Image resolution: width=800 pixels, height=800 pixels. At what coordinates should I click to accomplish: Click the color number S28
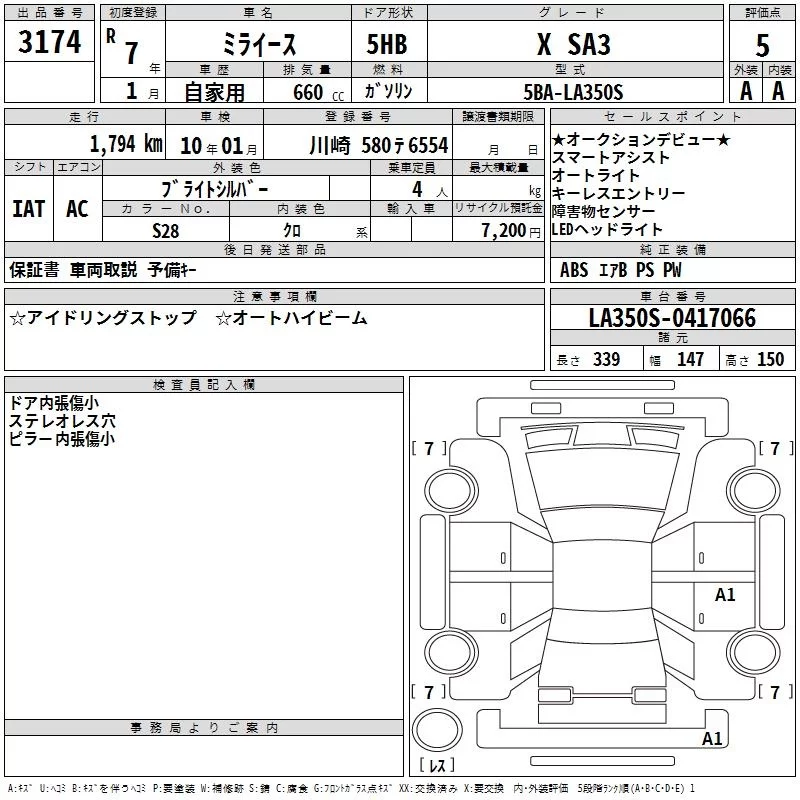pos(166,231)
